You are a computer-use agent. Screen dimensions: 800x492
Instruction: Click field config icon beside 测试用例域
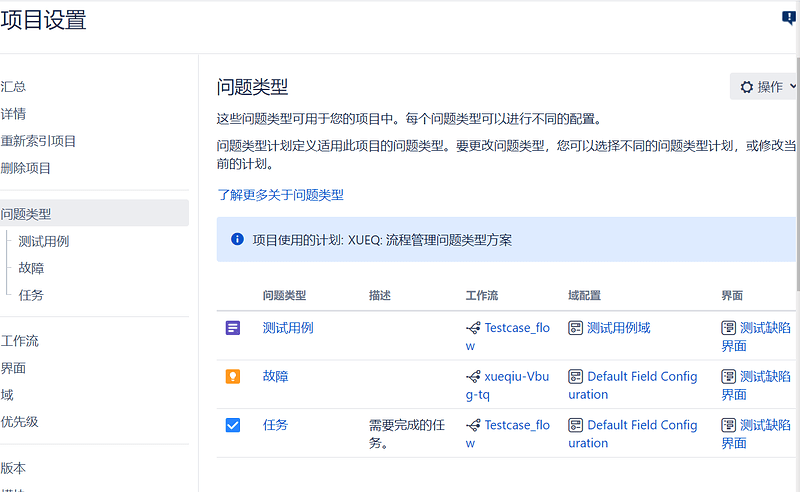pyautogui.click(x=576, y=328)
